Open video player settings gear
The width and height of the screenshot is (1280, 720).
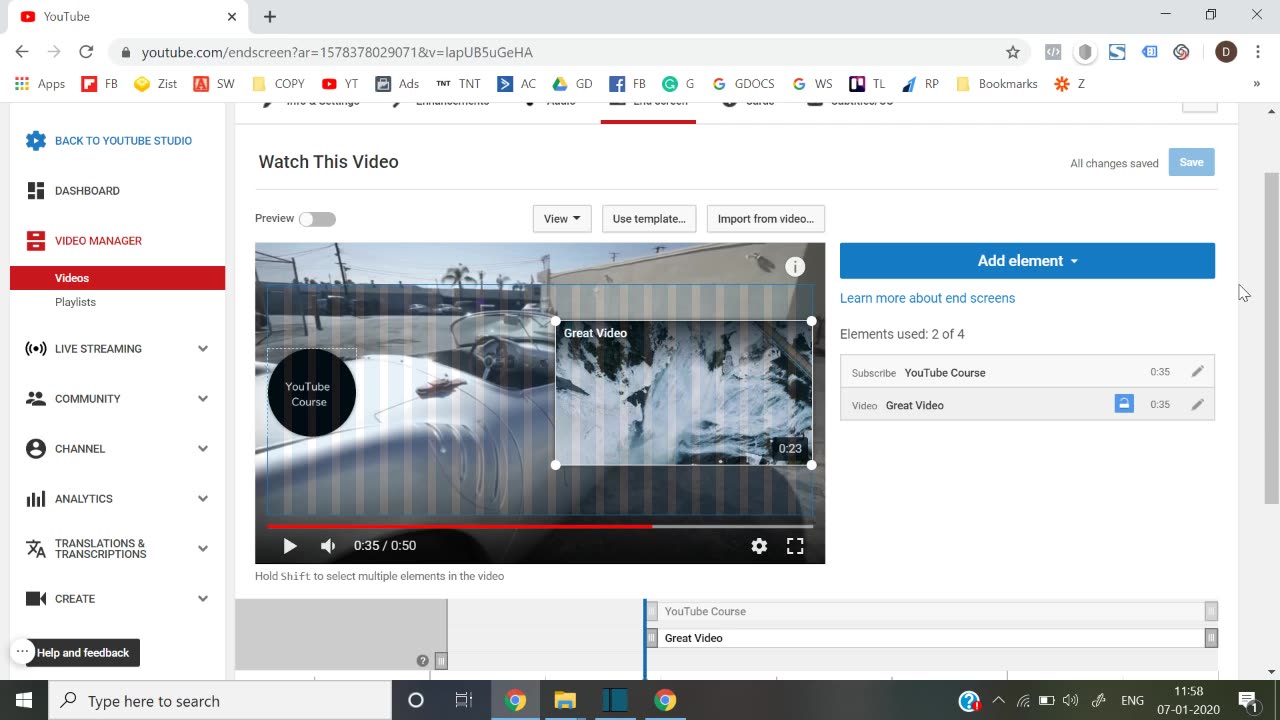tap(759, 546)
